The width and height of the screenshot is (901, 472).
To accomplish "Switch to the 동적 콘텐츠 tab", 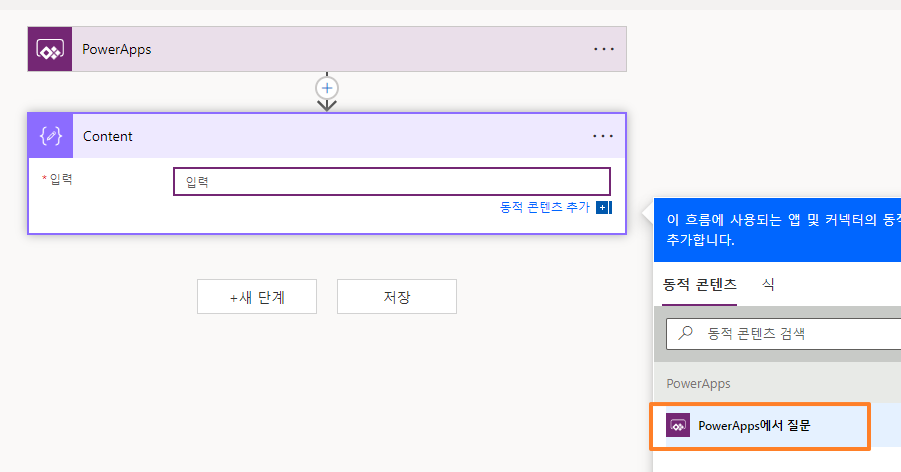I will tap(699, 285).
